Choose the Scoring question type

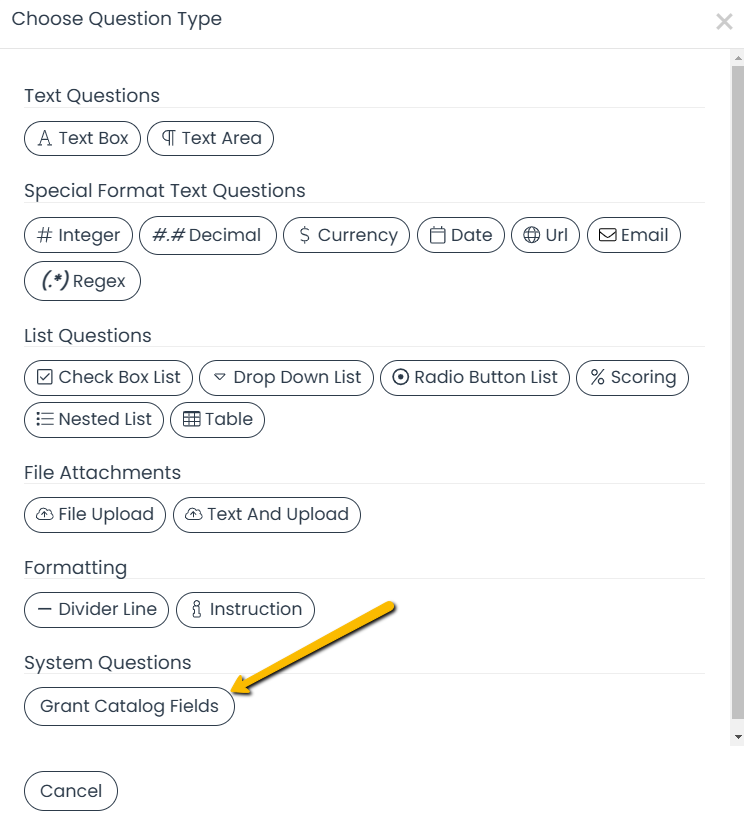click(632, 377)
